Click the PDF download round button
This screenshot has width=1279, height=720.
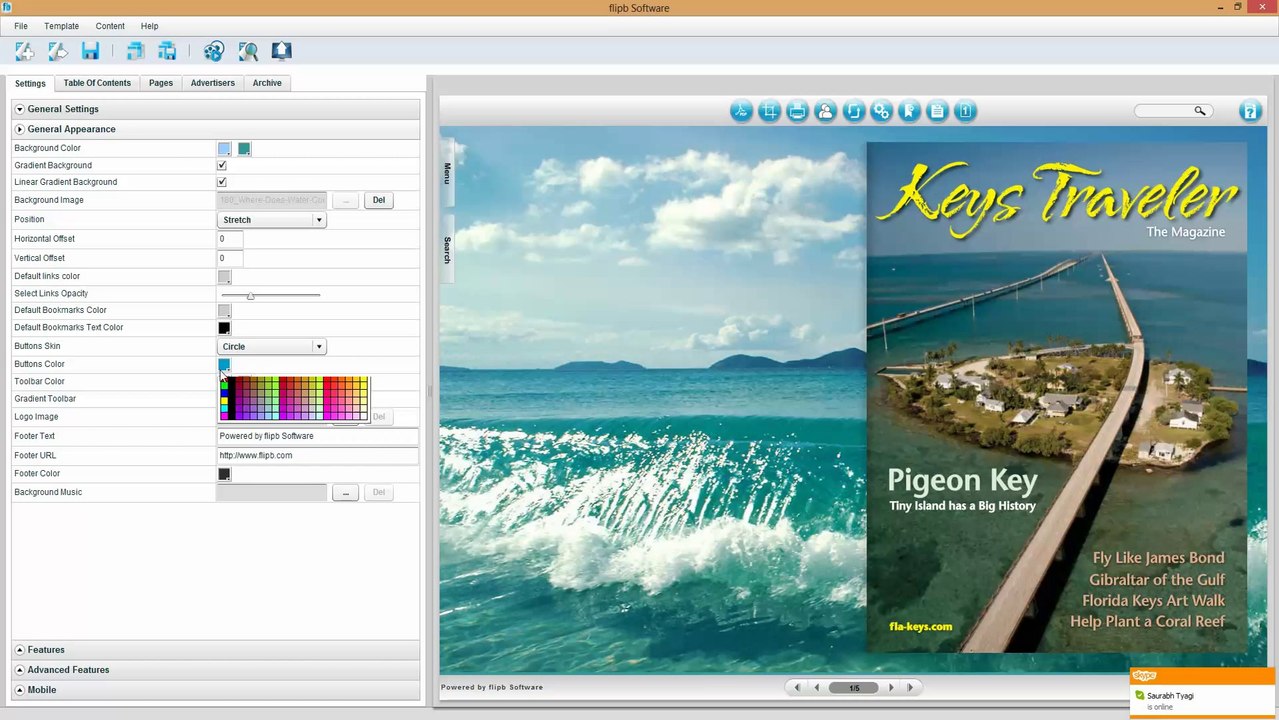741,111
